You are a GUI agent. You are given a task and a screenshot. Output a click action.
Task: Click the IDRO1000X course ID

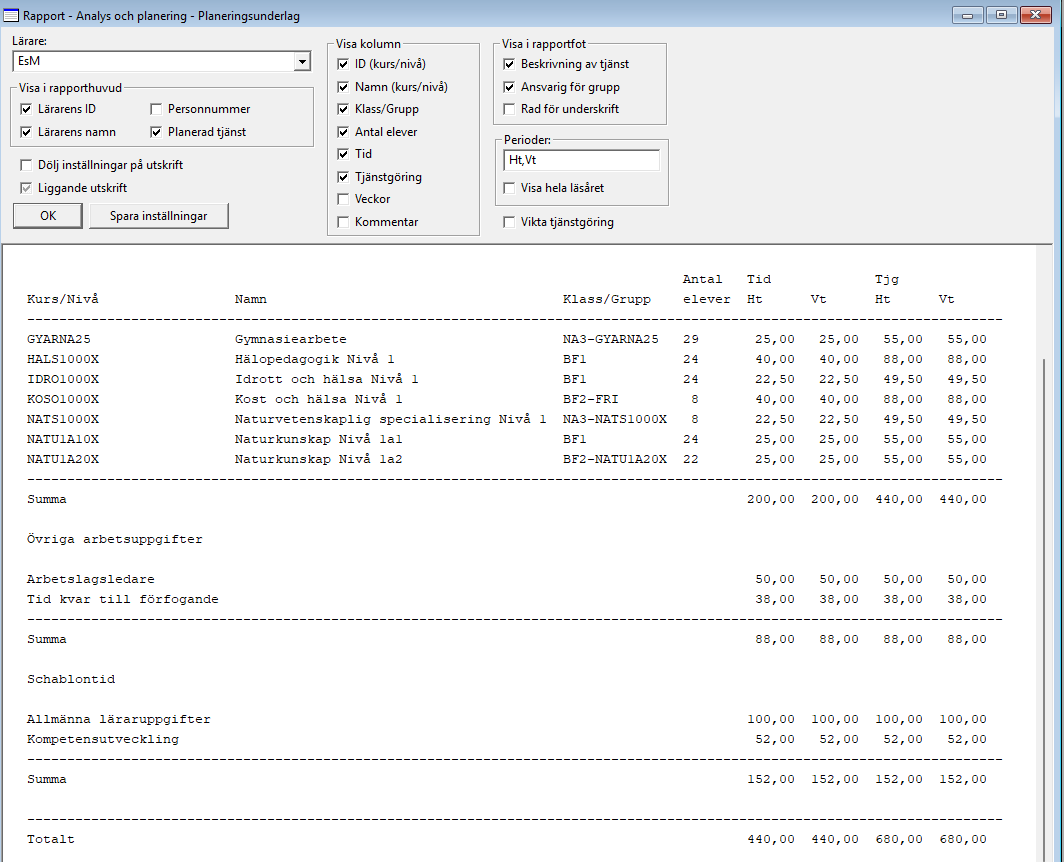coord(63,379)
